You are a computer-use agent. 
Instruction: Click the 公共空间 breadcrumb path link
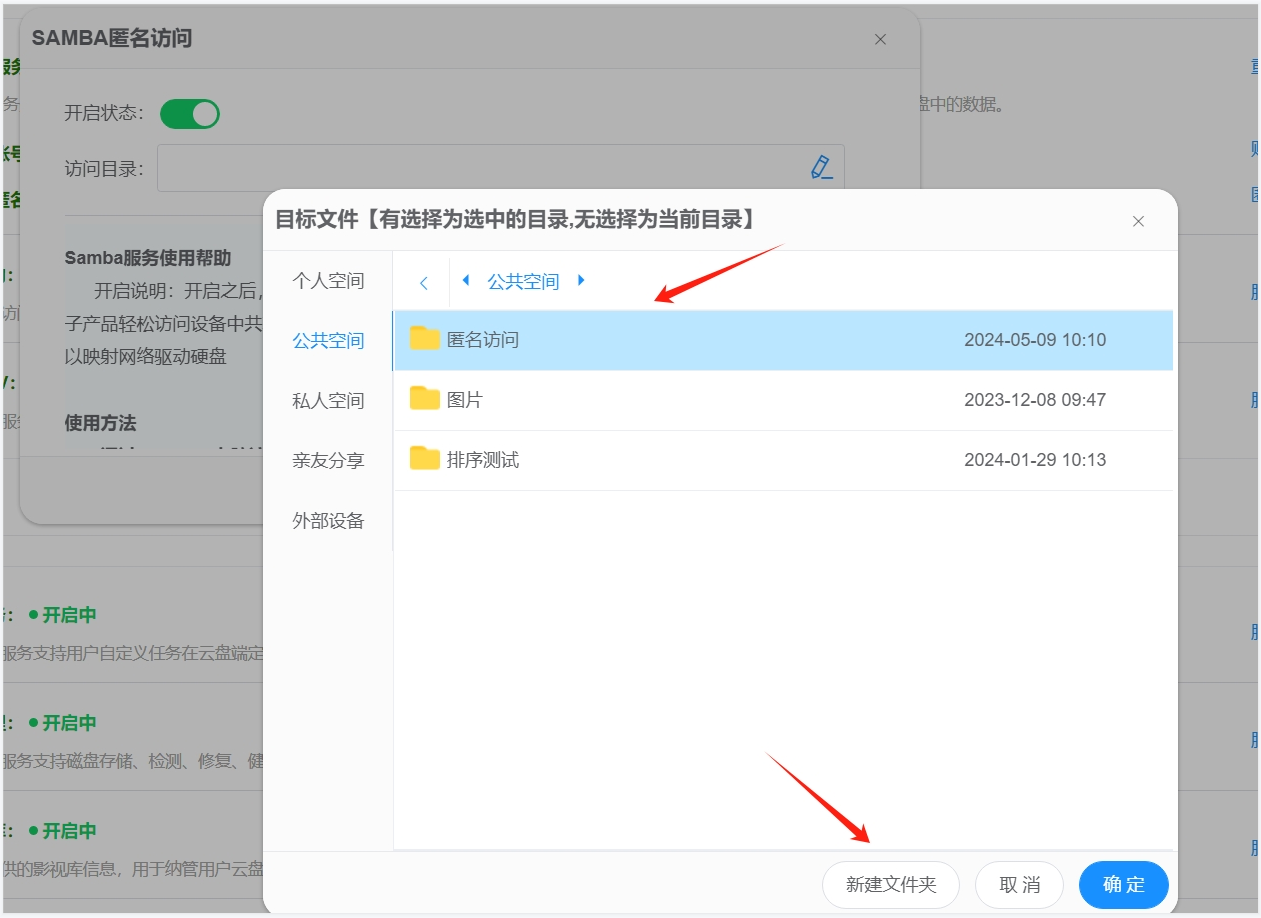(523, 282)
